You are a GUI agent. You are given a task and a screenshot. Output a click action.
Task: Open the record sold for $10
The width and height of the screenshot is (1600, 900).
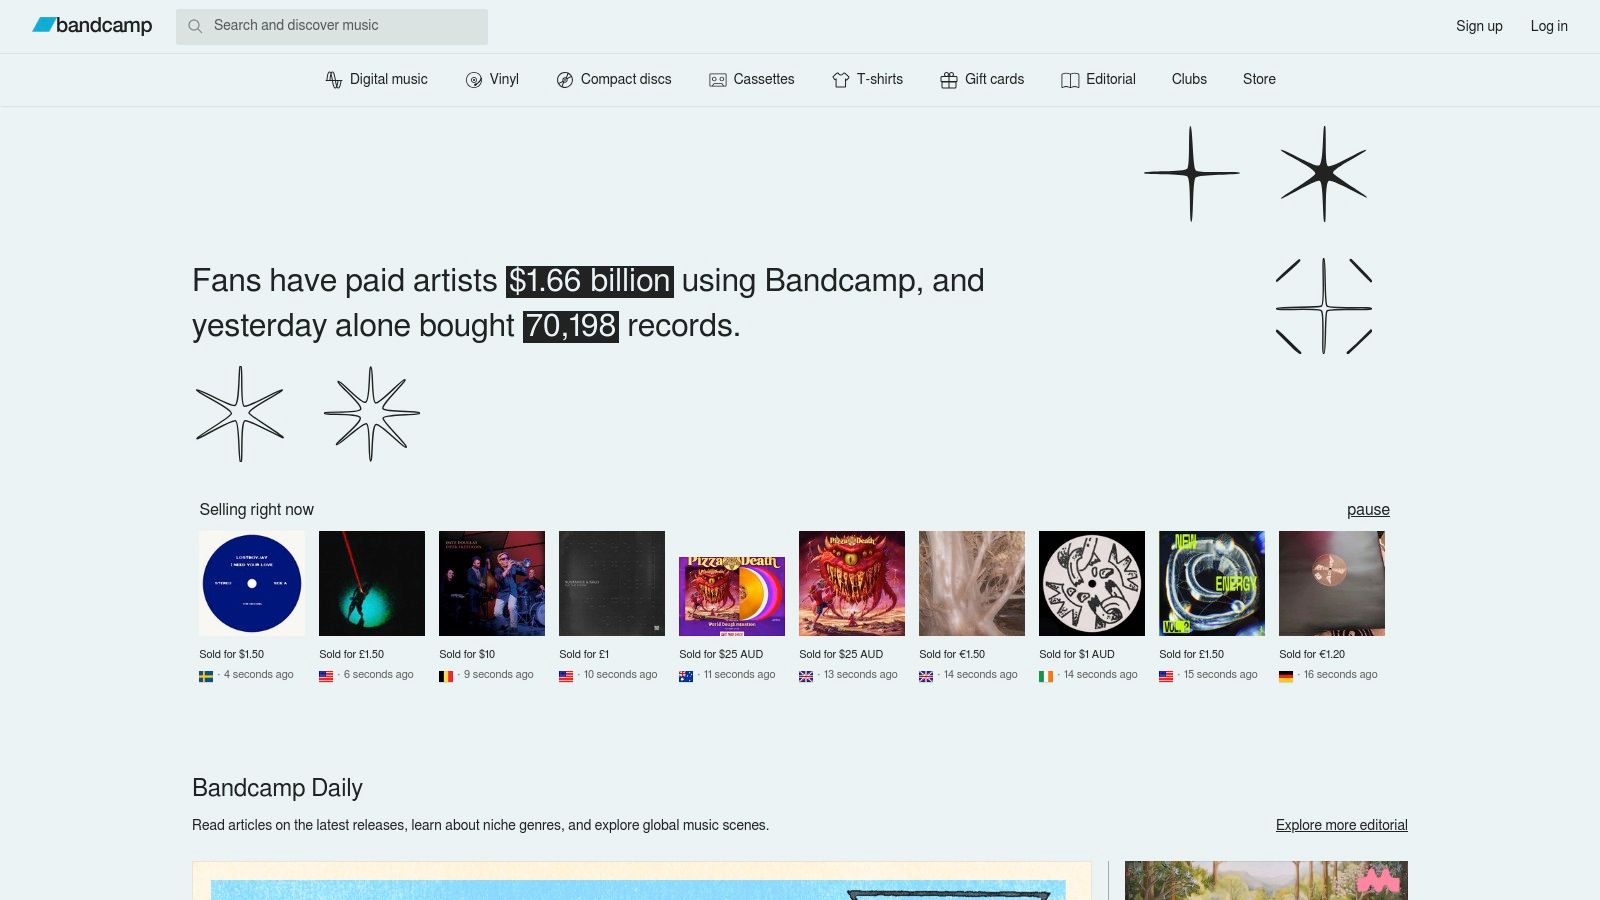pyautogui.click(x=492, y=583)
